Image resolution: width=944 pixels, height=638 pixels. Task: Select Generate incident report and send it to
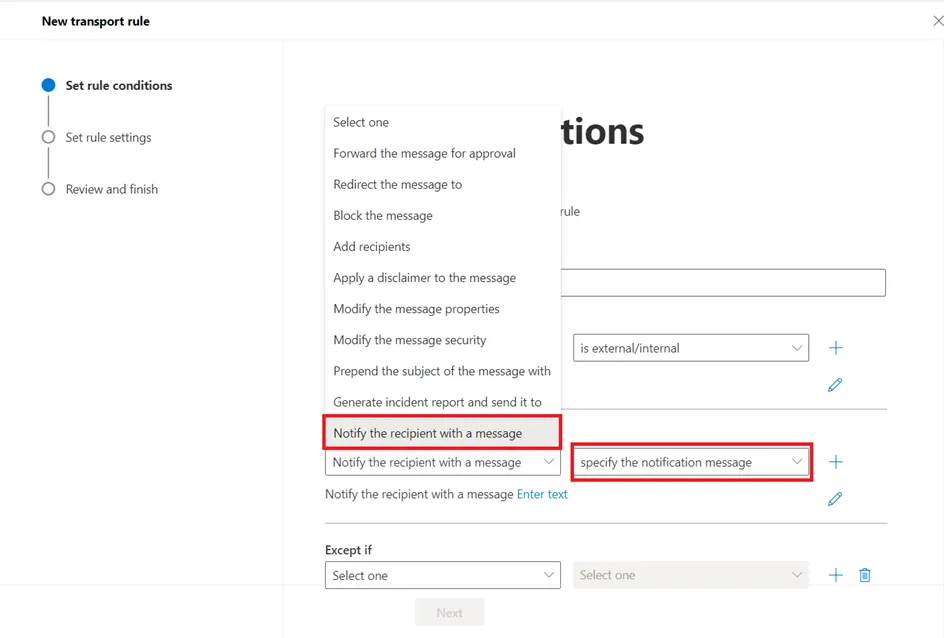click(x=437, y=402)
